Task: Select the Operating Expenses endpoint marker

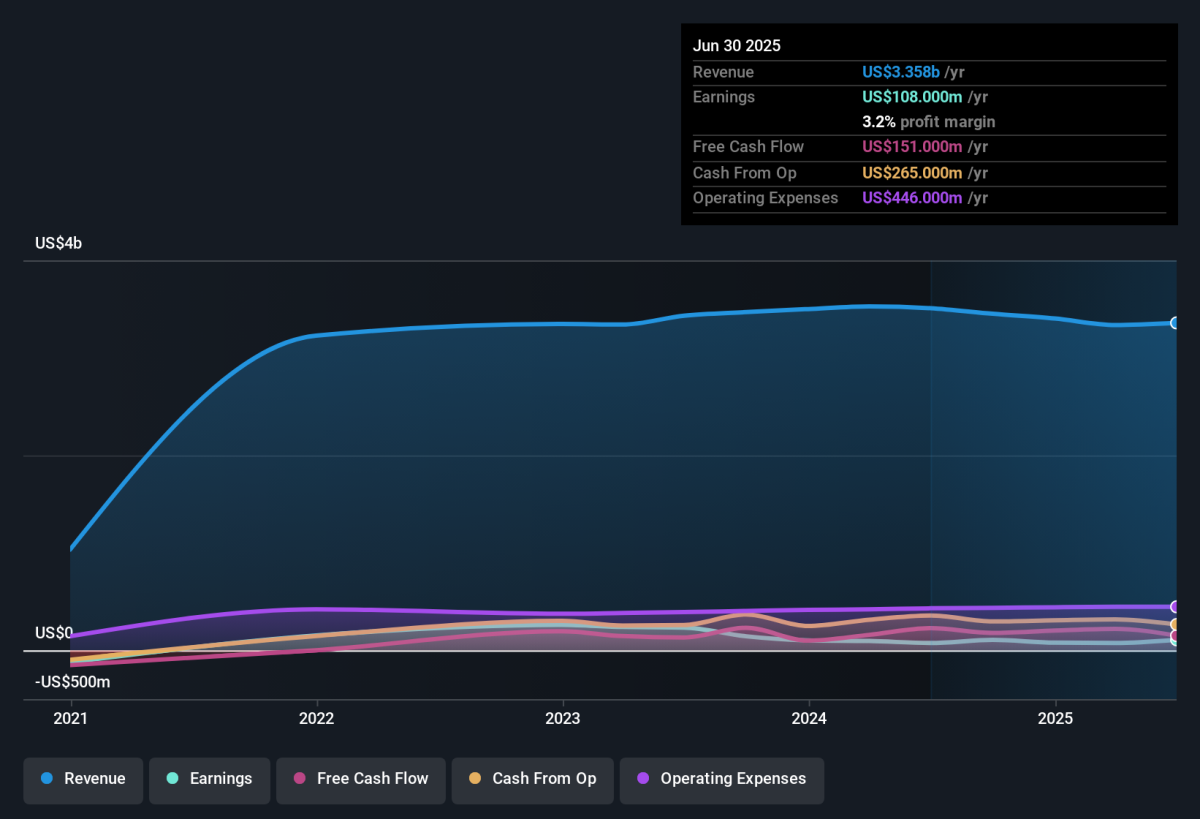Action: (1176, 607)
